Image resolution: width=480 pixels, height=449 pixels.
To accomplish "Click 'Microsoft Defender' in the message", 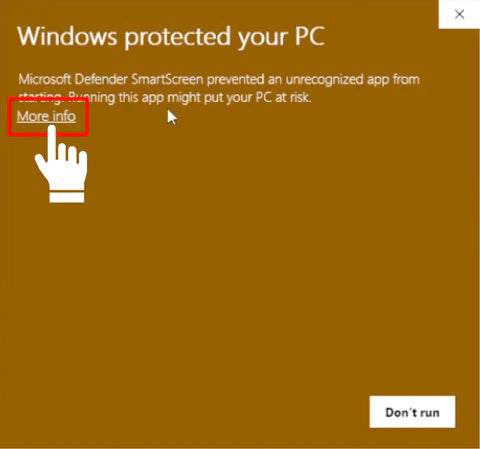I will pyautogui.click(x=73, y=79).
